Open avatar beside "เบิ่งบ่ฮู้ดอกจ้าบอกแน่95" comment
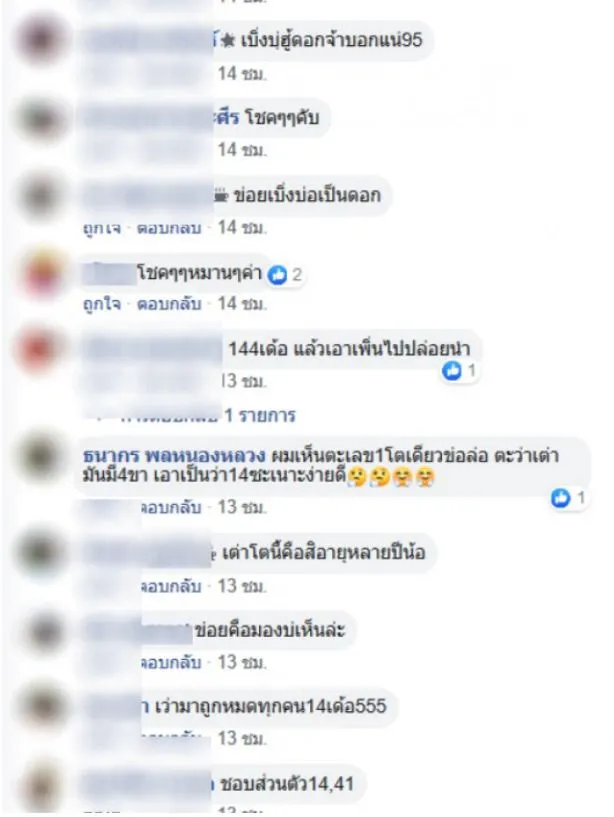 point(41,39)
